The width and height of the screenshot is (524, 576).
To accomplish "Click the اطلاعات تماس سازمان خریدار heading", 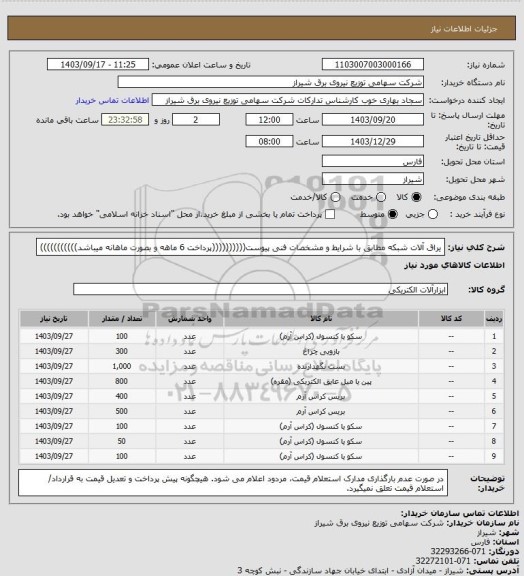I will (x=460, y=513).
